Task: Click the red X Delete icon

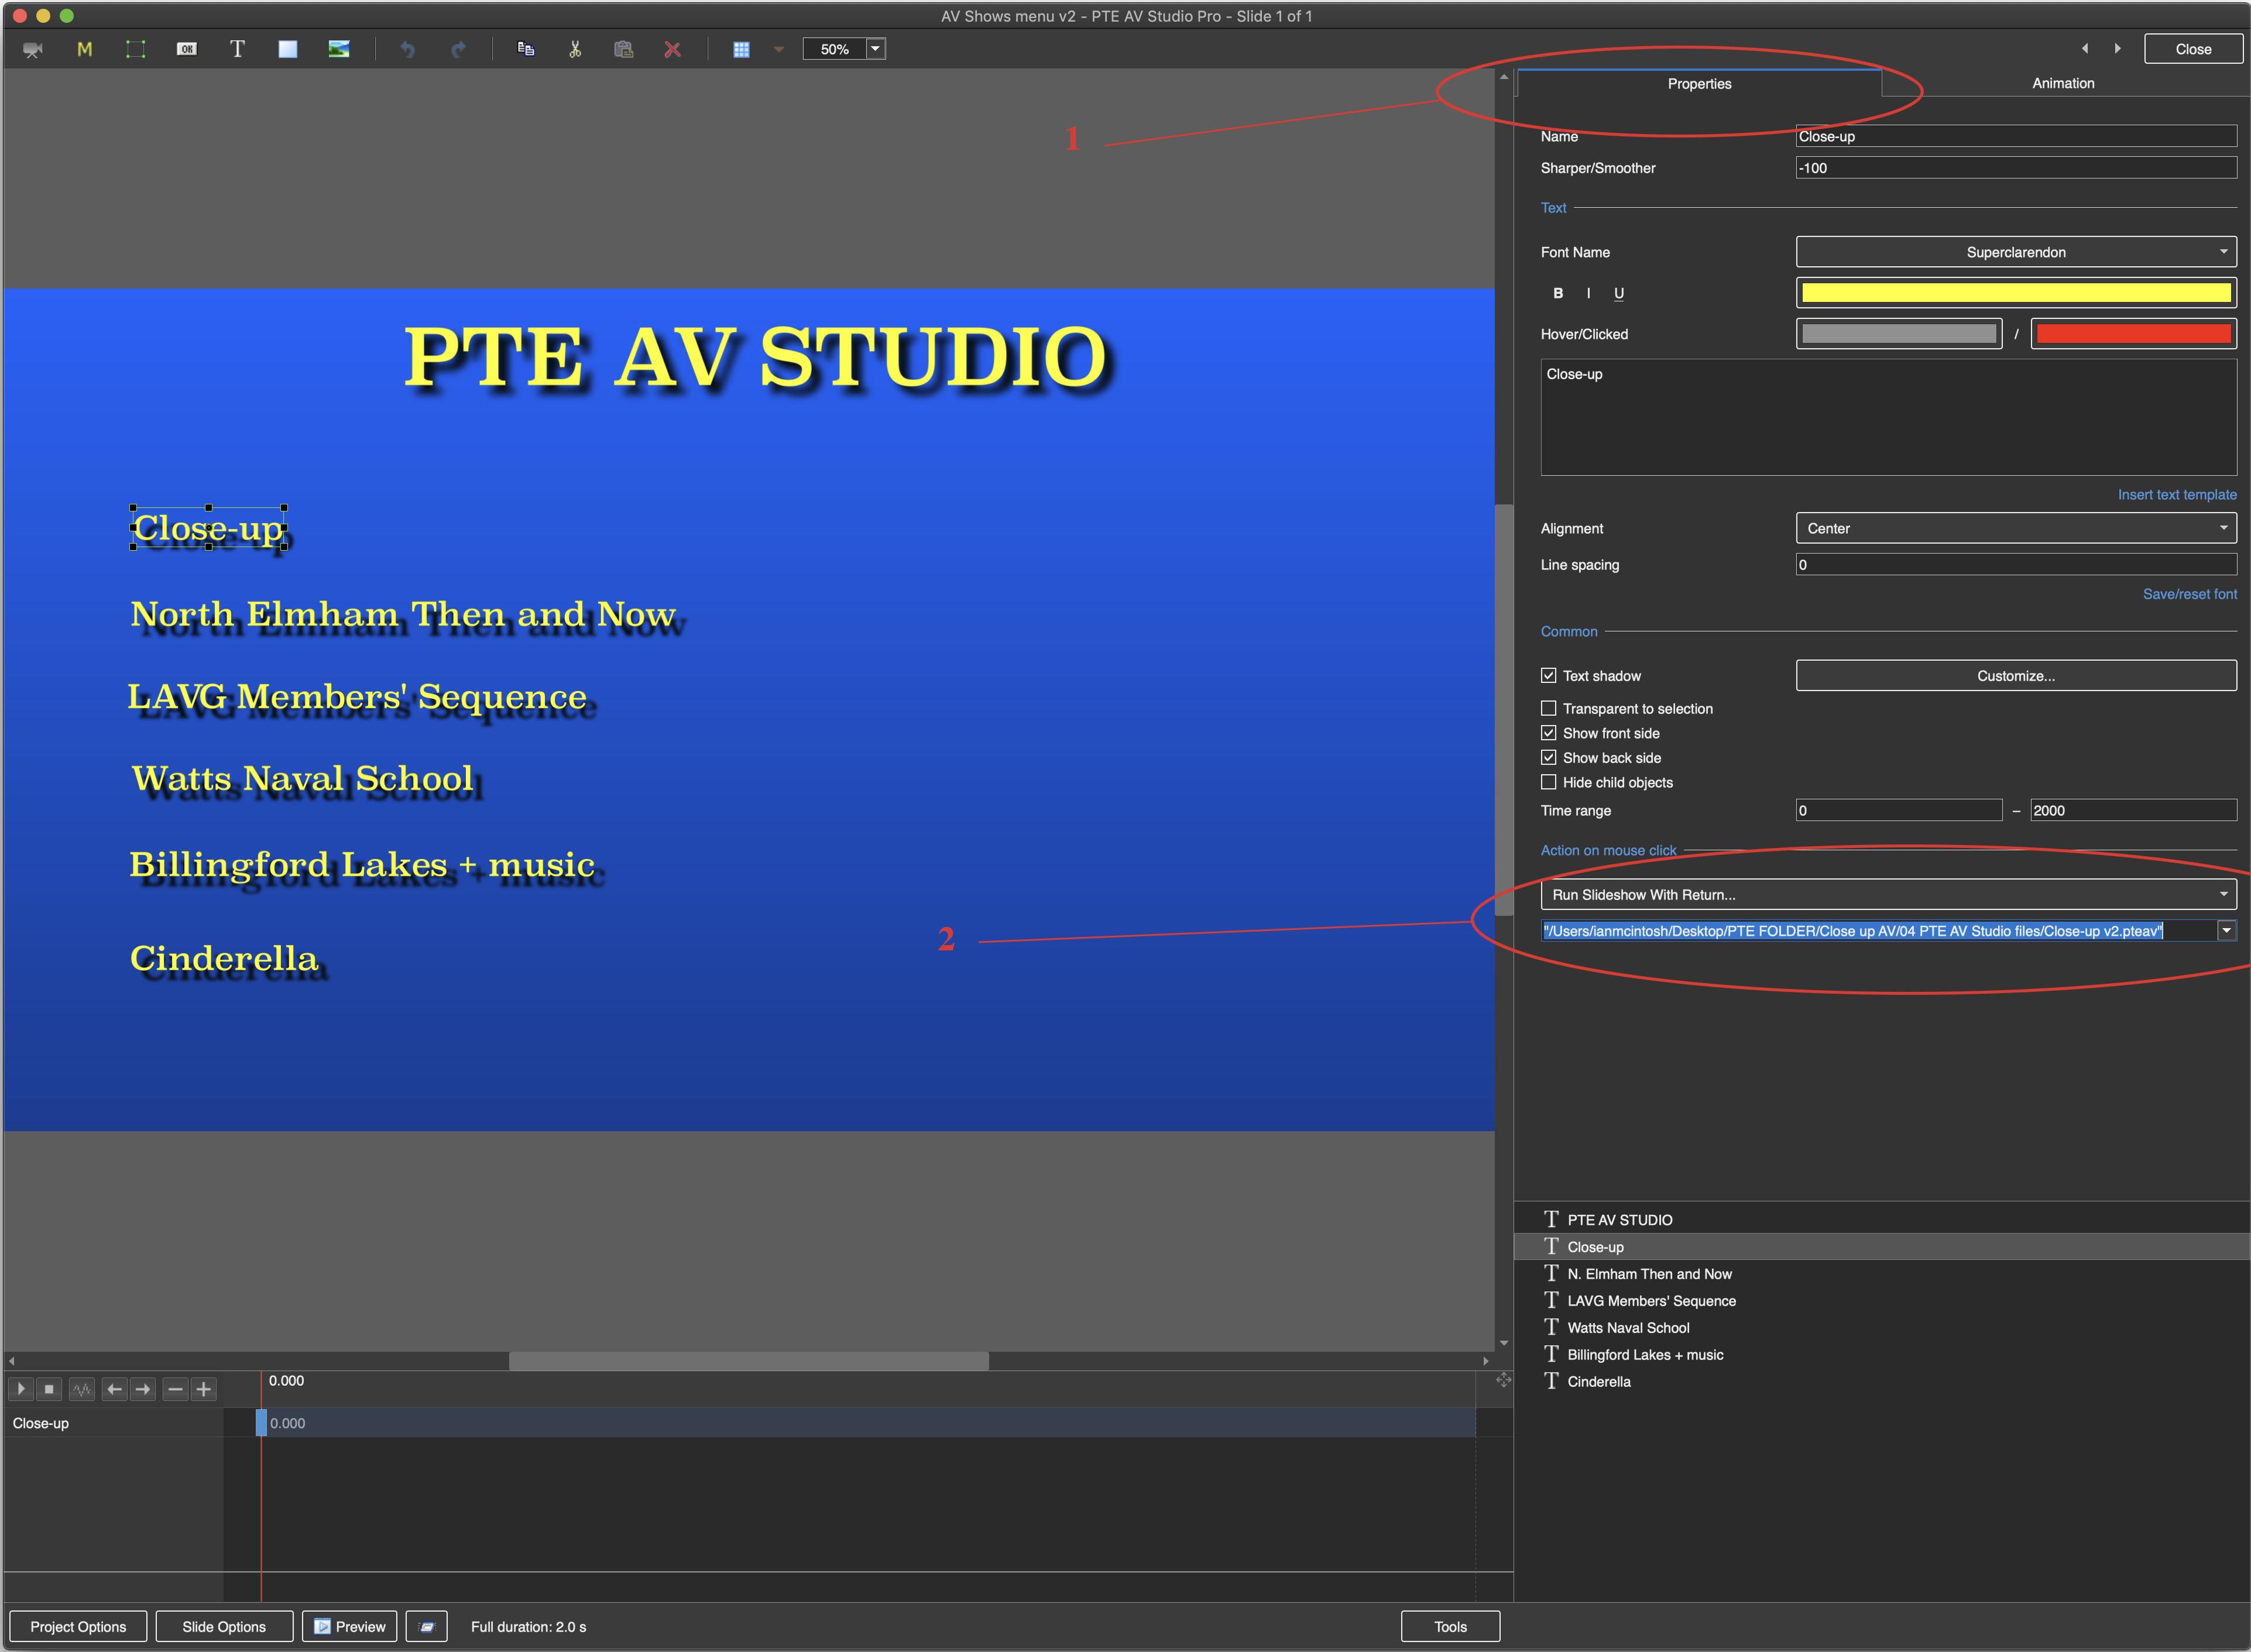Action: (x=672, y=49)
